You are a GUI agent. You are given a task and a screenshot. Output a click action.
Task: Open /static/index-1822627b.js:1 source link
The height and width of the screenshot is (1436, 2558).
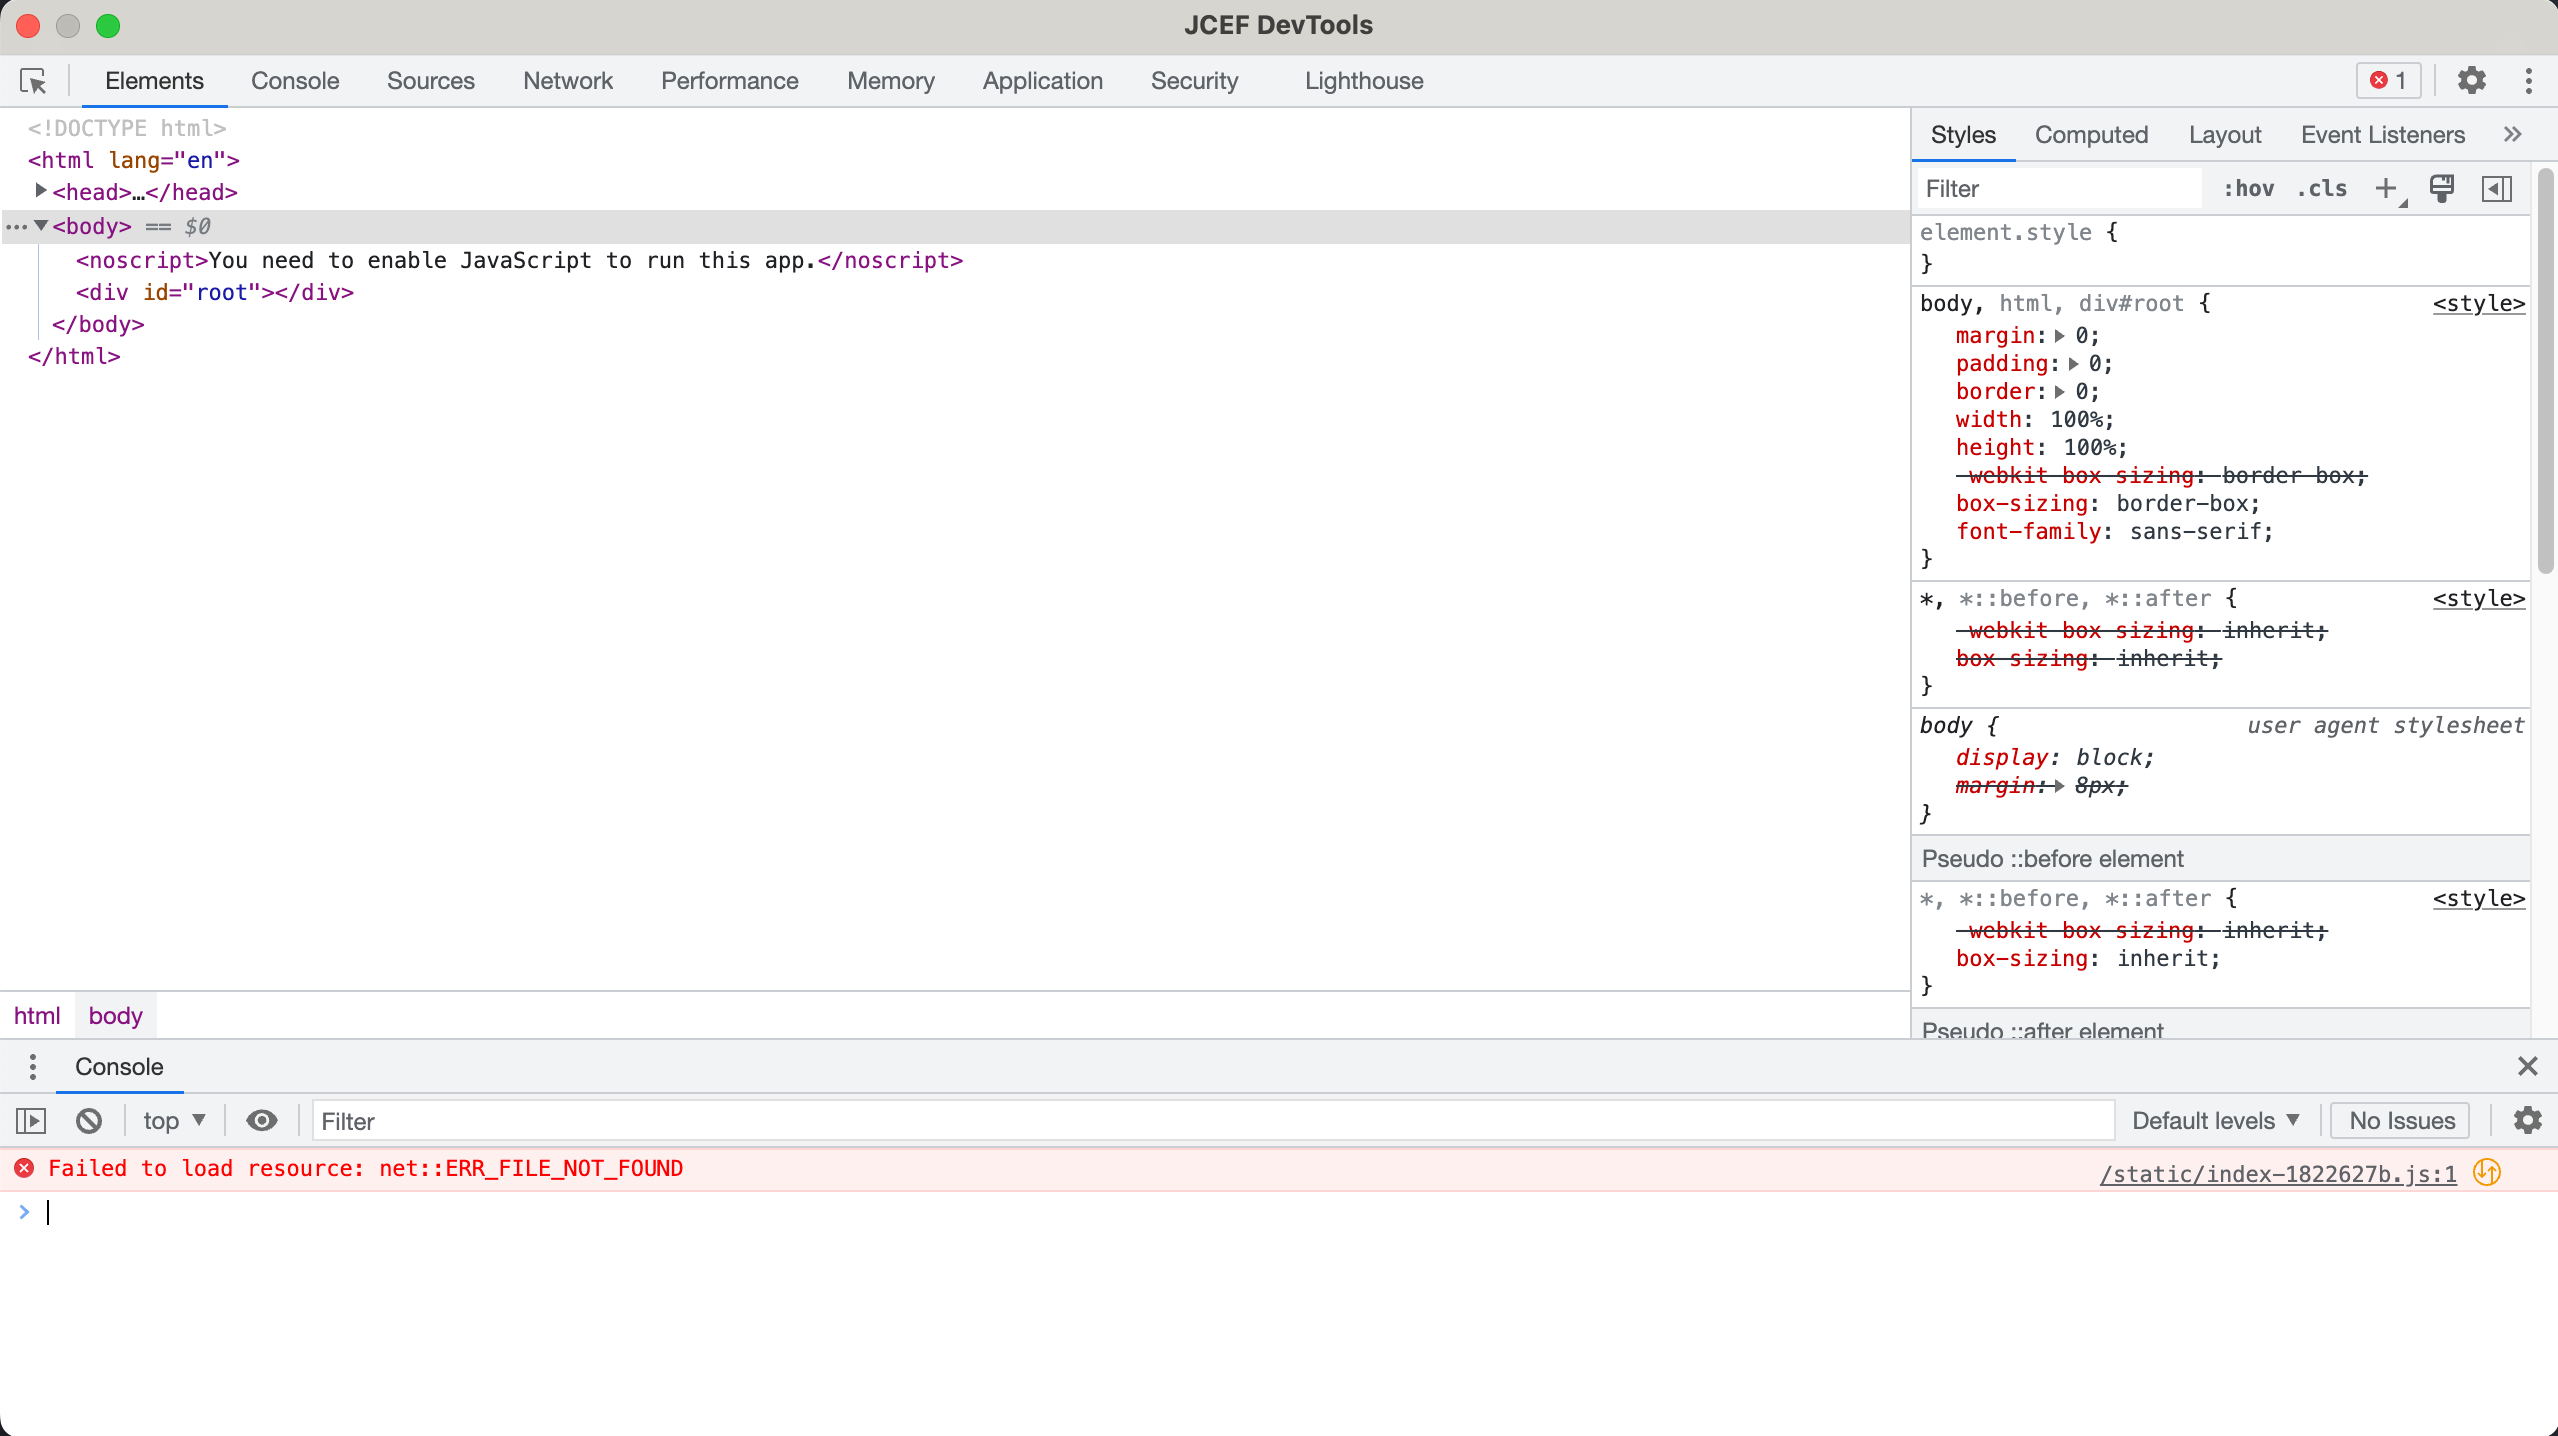(x=2277, y=1173)
